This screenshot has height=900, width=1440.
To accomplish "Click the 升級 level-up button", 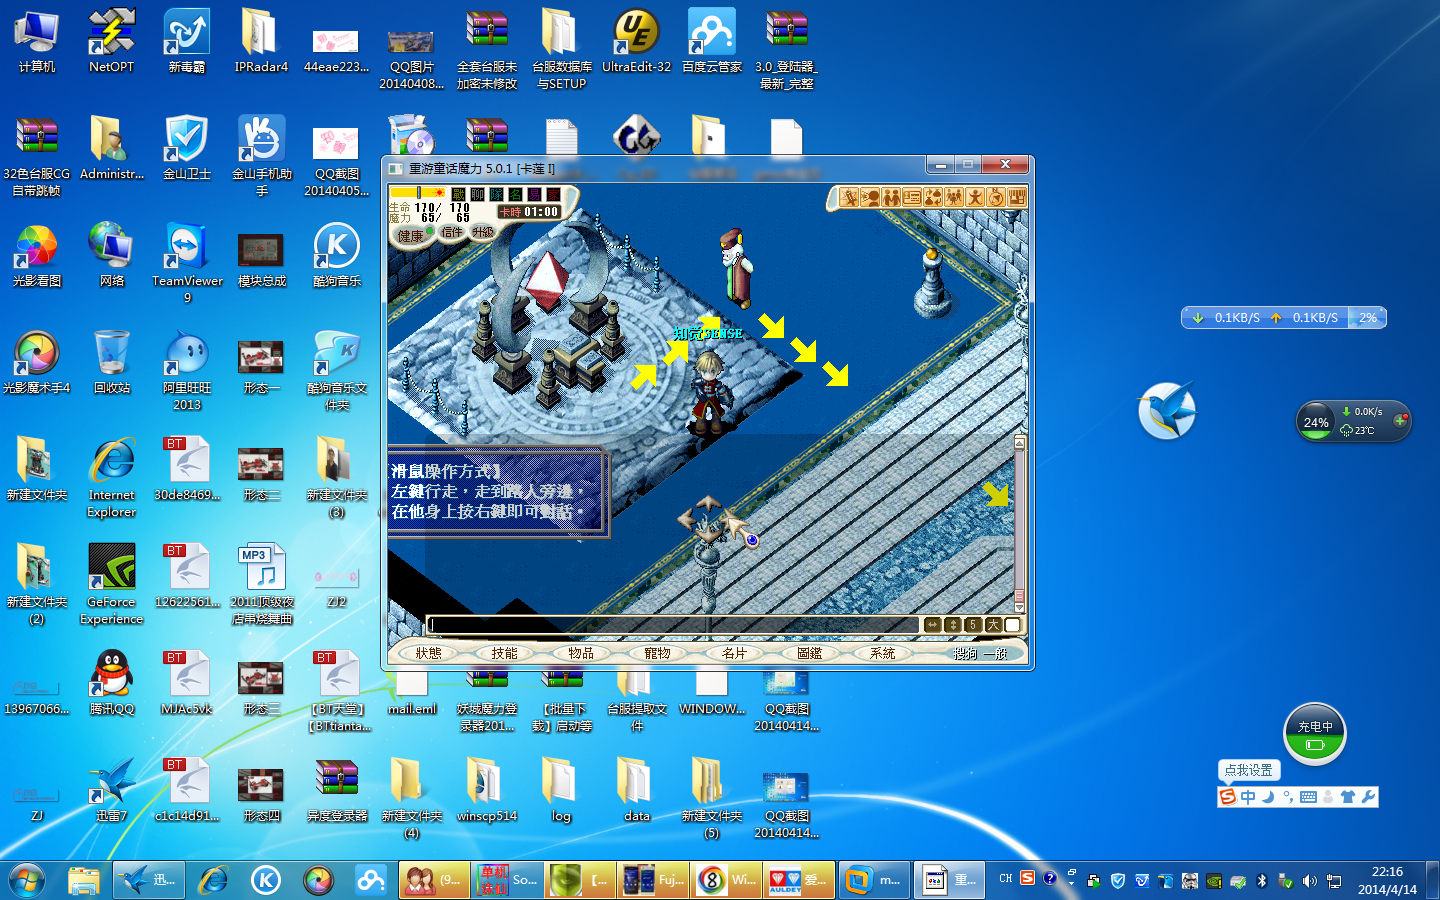I will click(x=484, y=232).
